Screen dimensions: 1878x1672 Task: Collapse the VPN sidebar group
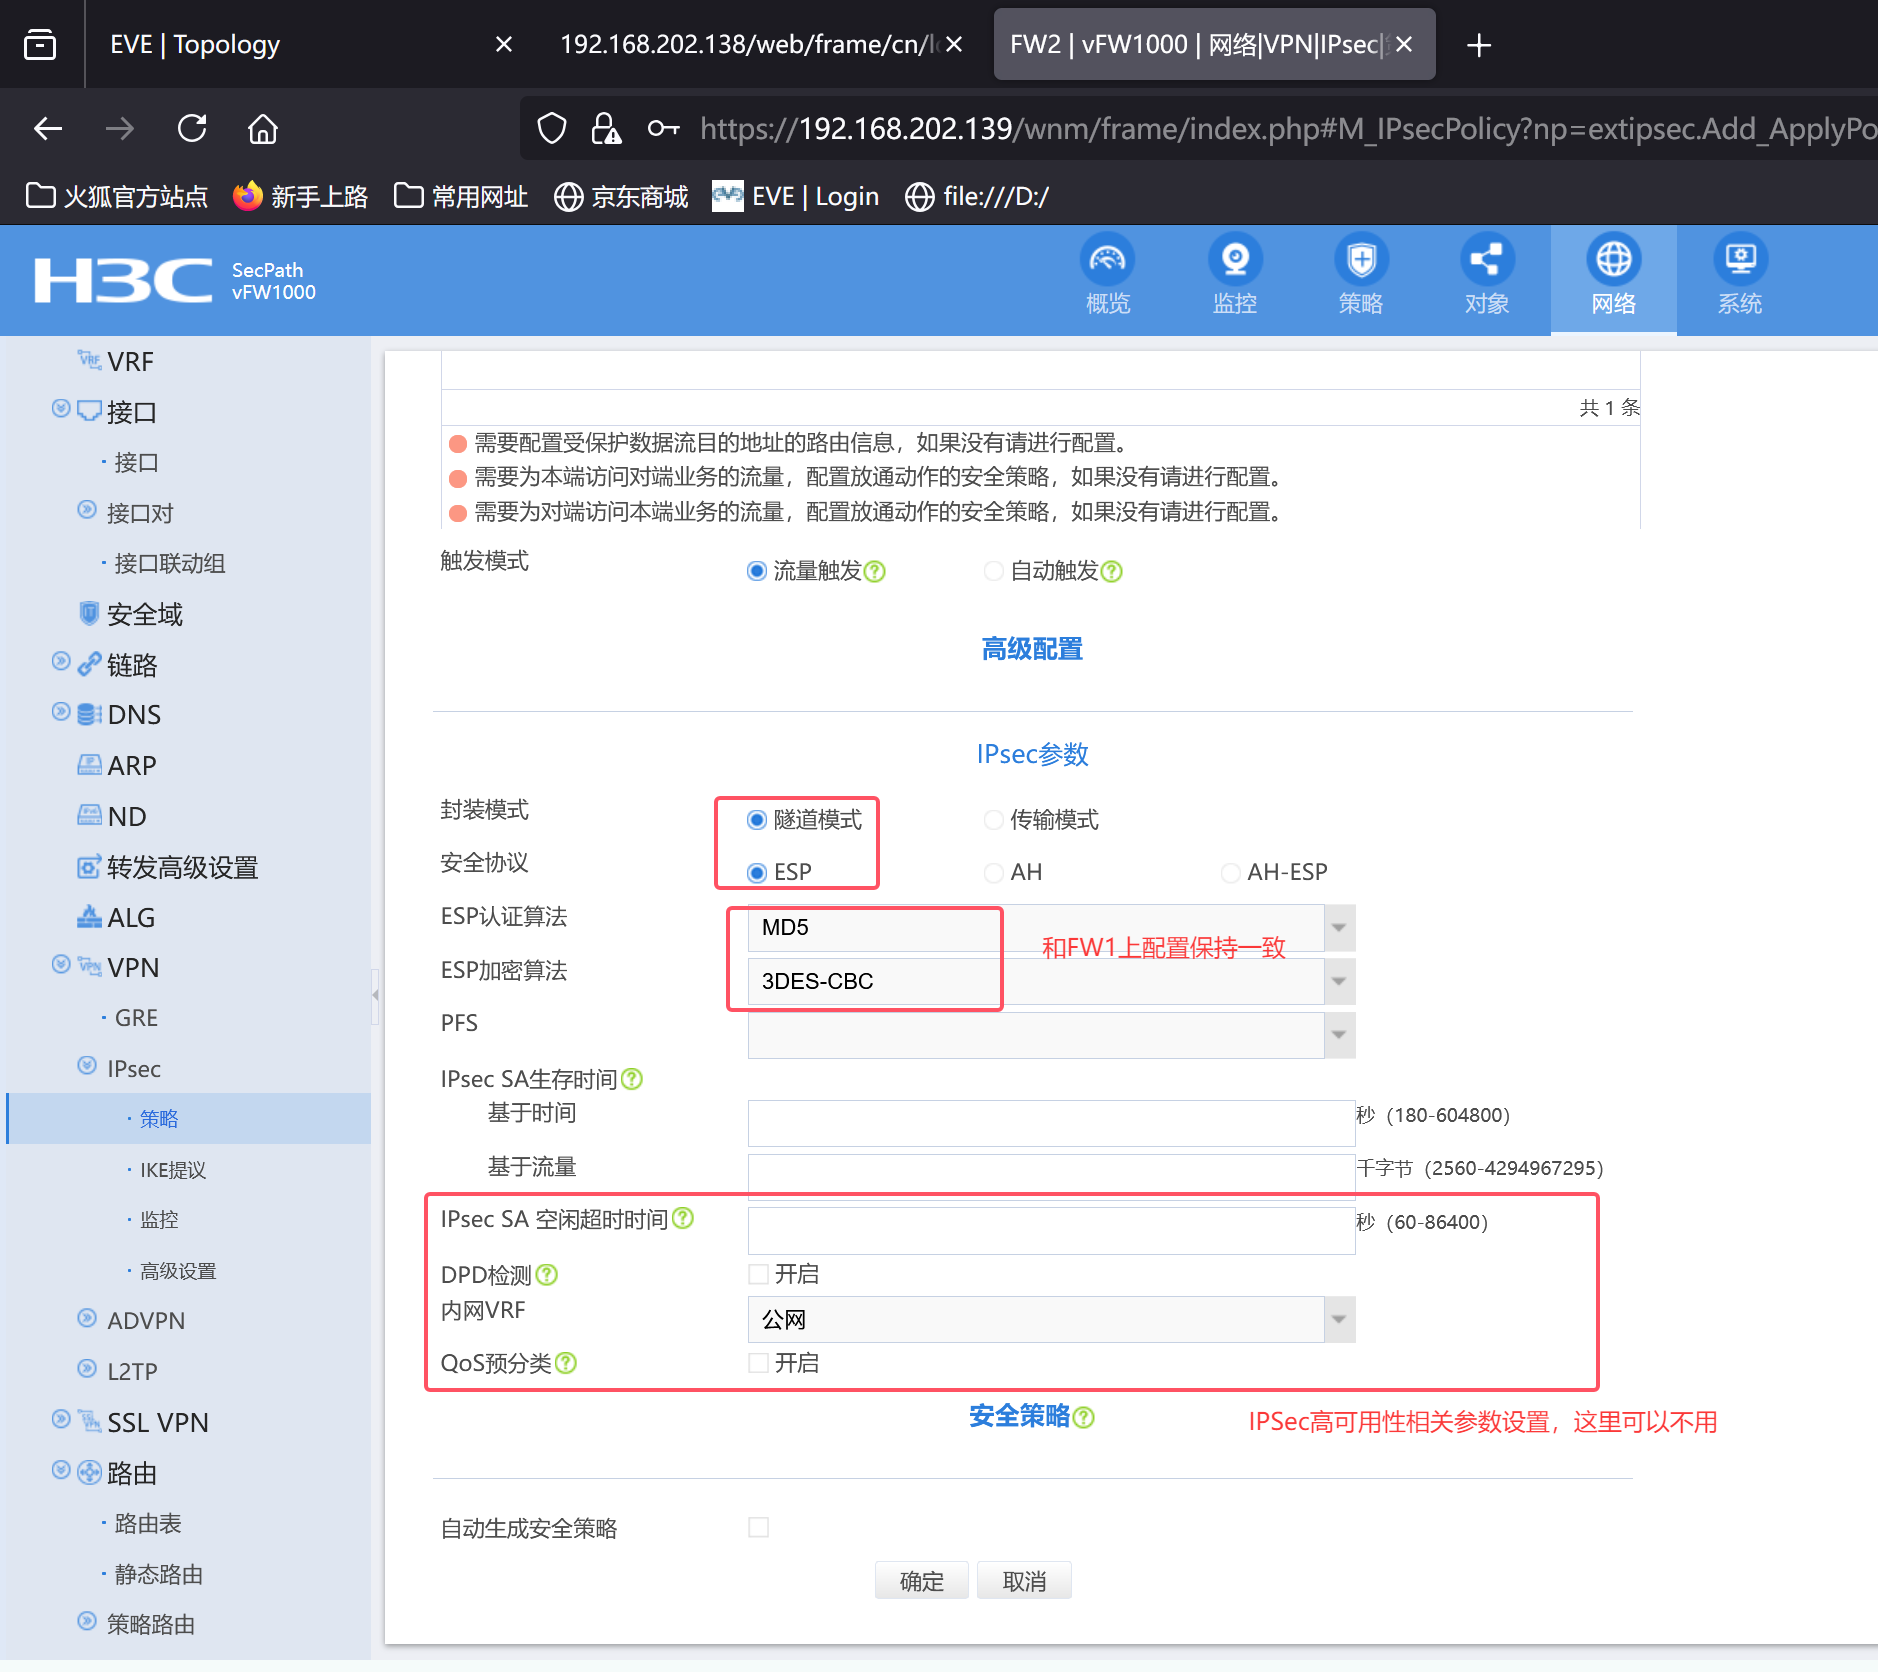click(61, 964)
